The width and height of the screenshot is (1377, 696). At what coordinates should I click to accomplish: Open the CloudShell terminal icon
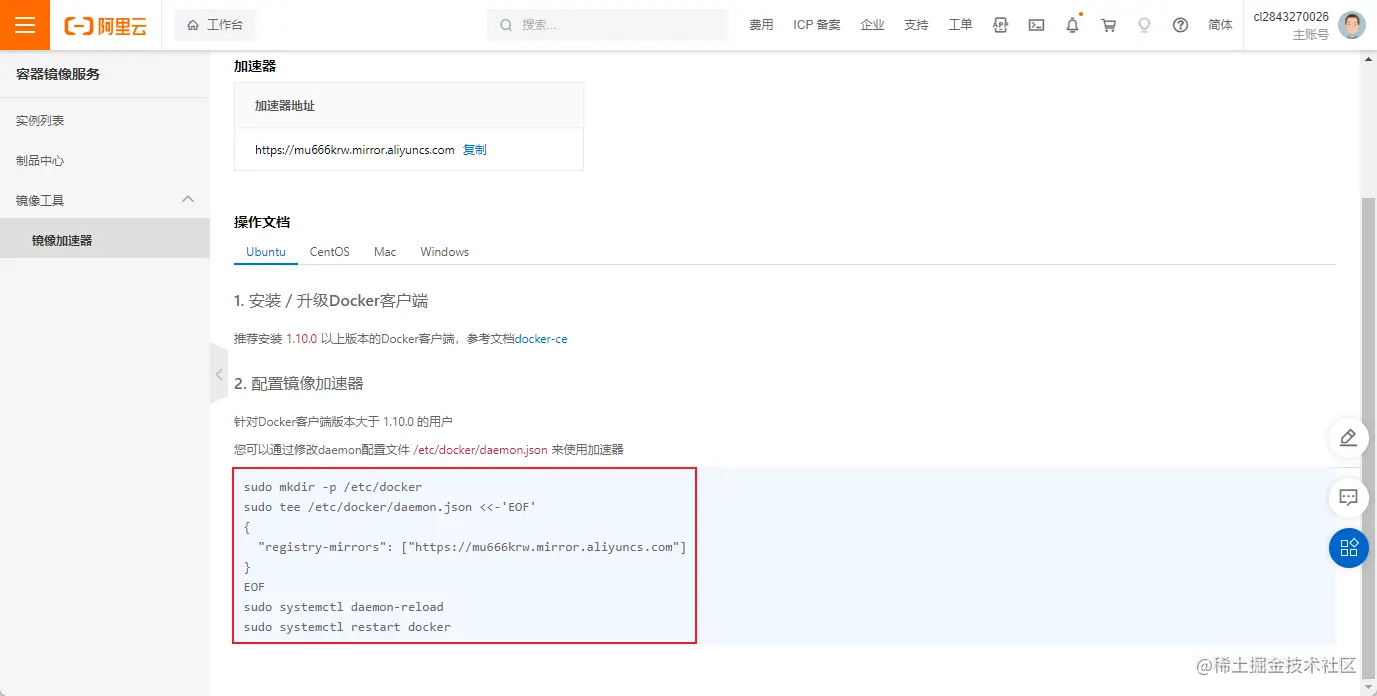1036,24
